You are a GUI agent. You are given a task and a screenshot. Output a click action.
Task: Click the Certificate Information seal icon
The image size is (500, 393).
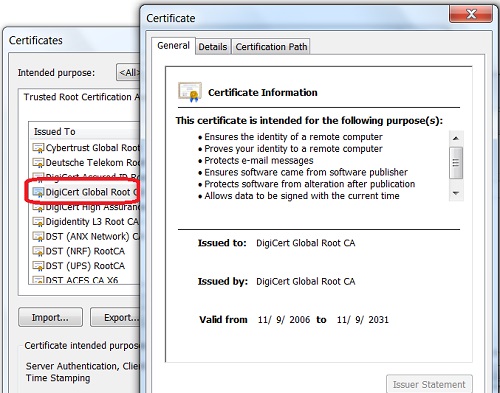click(x=190, y=92)
